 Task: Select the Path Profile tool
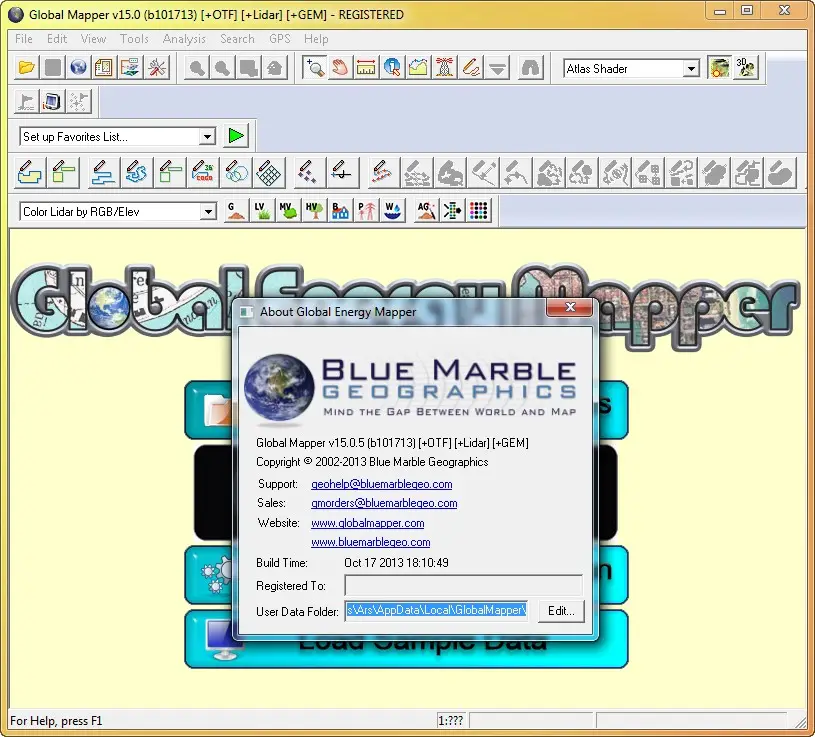tap(418, 68)
